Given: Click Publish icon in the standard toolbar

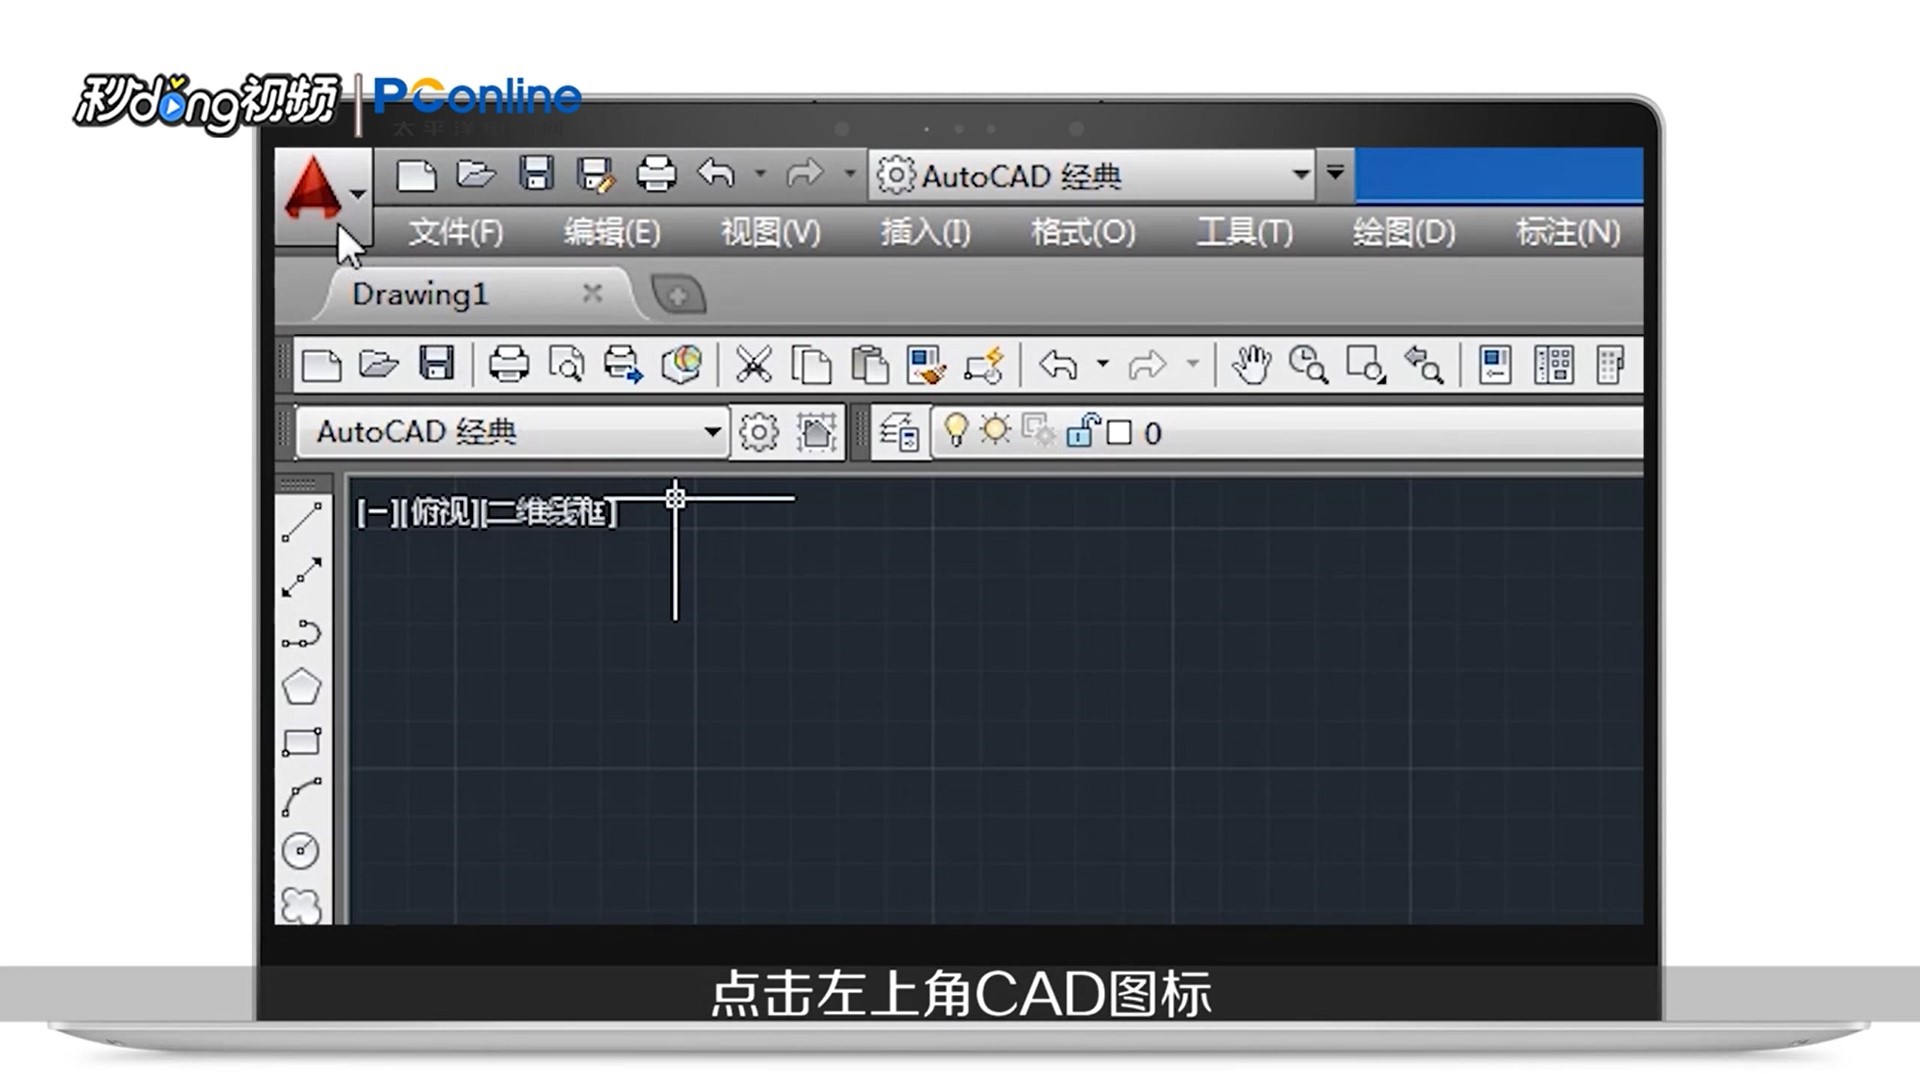Looking at the screenshot, I should click(623, 365).
